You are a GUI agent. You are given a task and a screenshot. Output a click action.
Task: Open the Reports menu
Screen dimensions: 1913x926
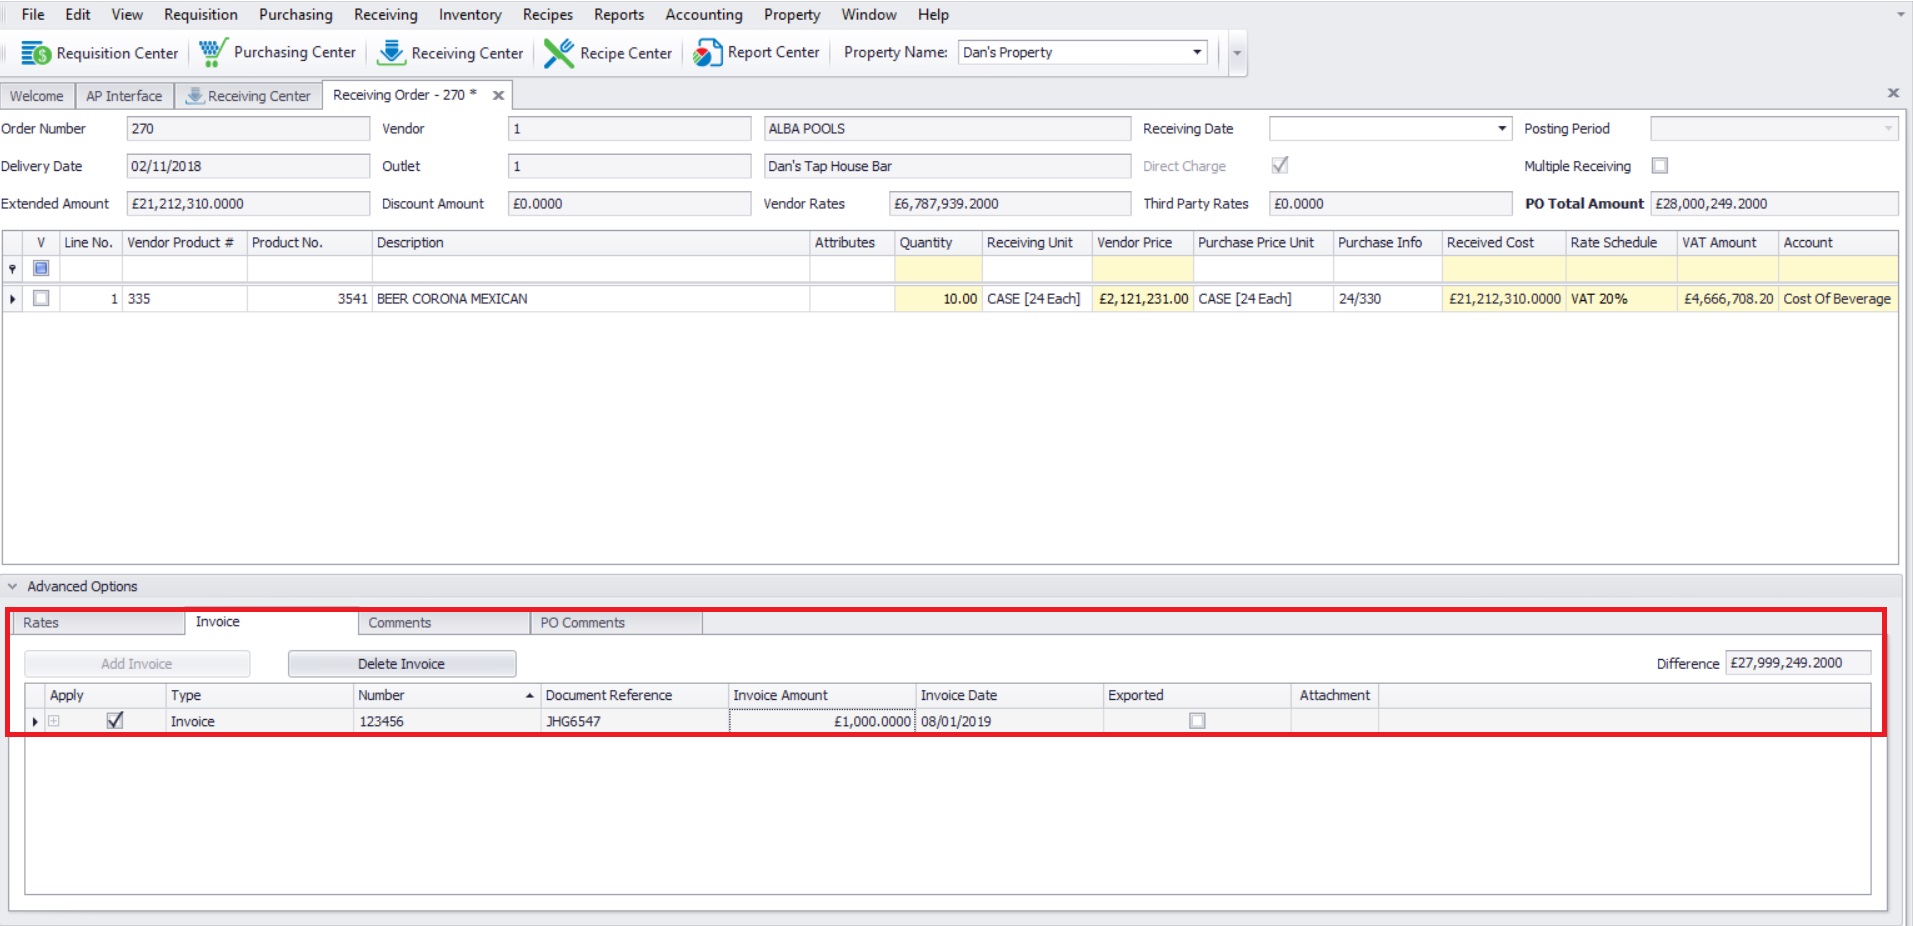(x=619, y=14)
